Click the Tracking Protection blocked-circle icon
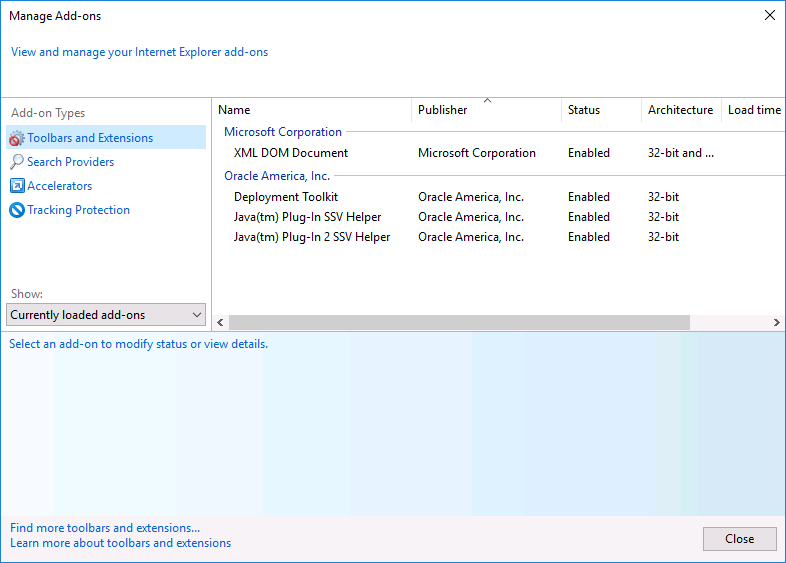The width and height of the screenshot is (786, 563). [17, 210]
